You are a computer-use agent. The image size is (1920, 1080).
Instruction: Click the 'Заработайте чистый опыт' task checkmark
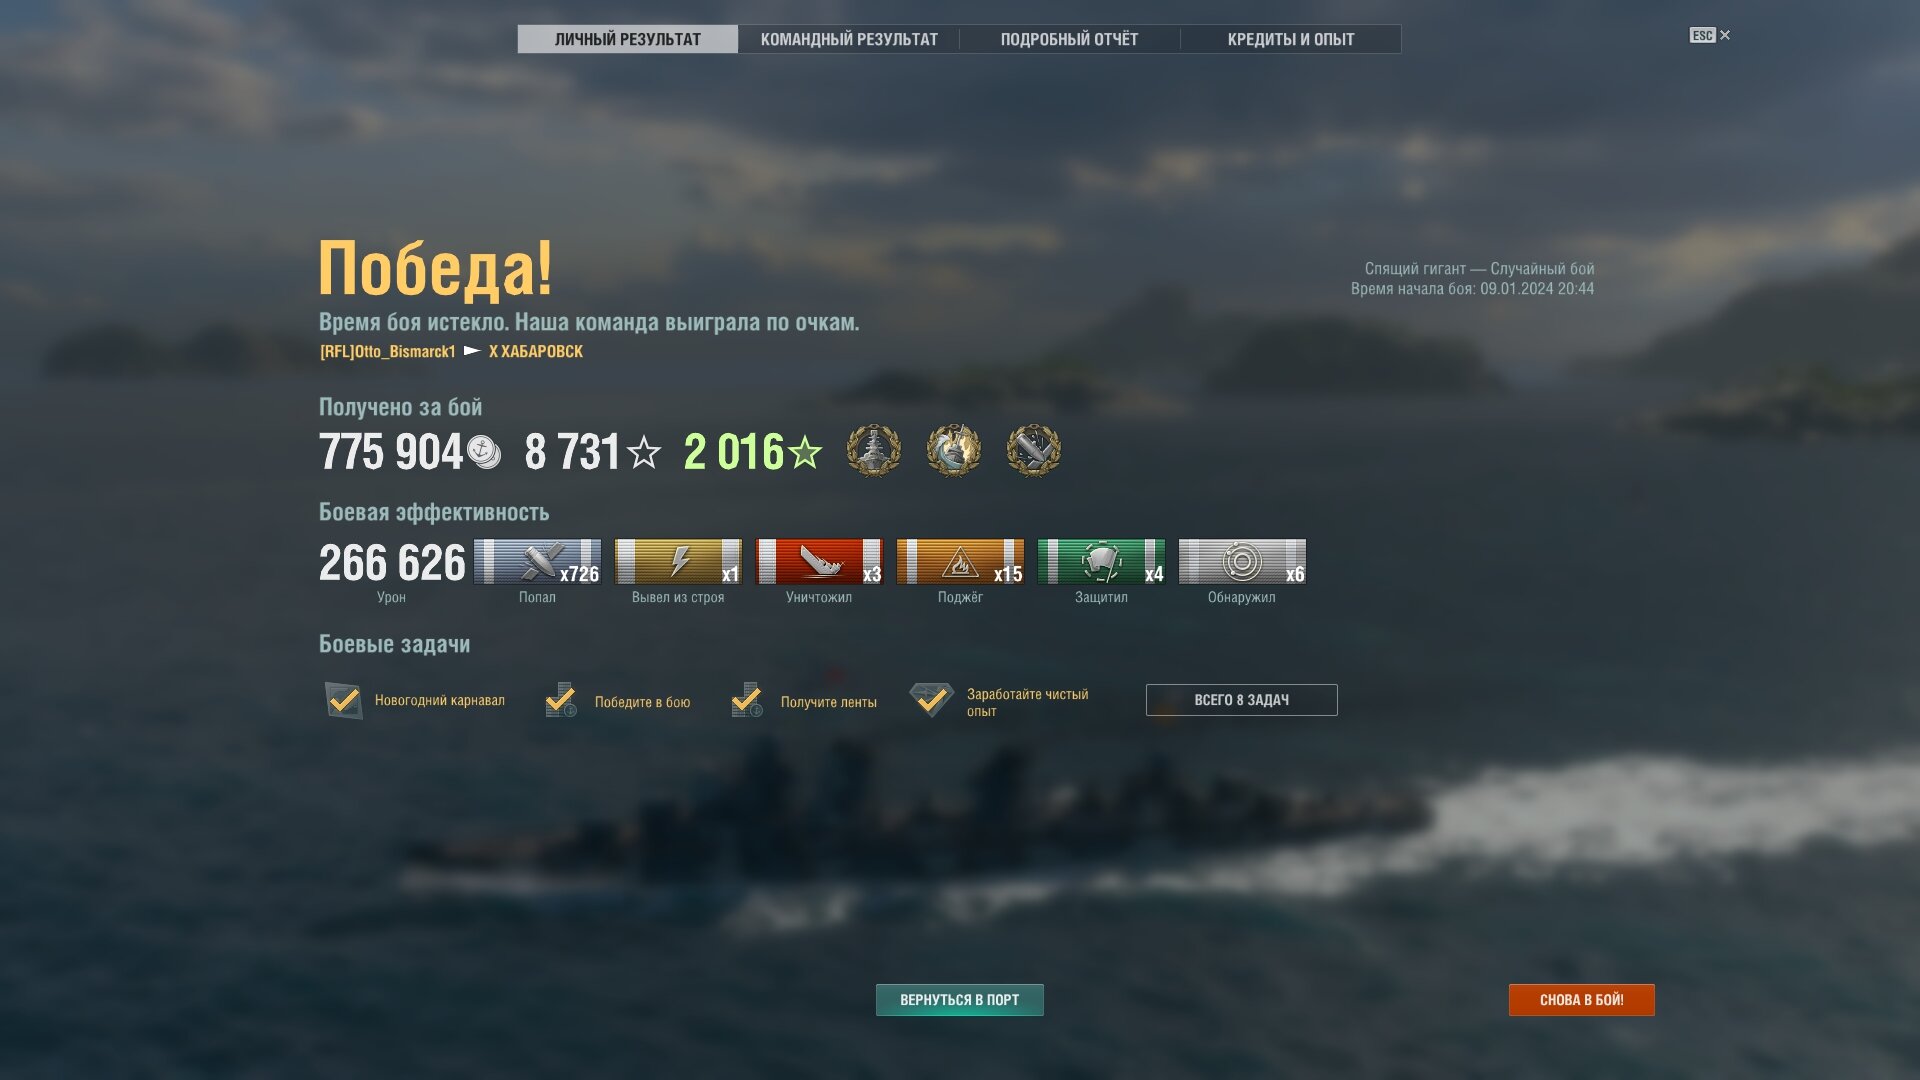[x=931, y=700]
